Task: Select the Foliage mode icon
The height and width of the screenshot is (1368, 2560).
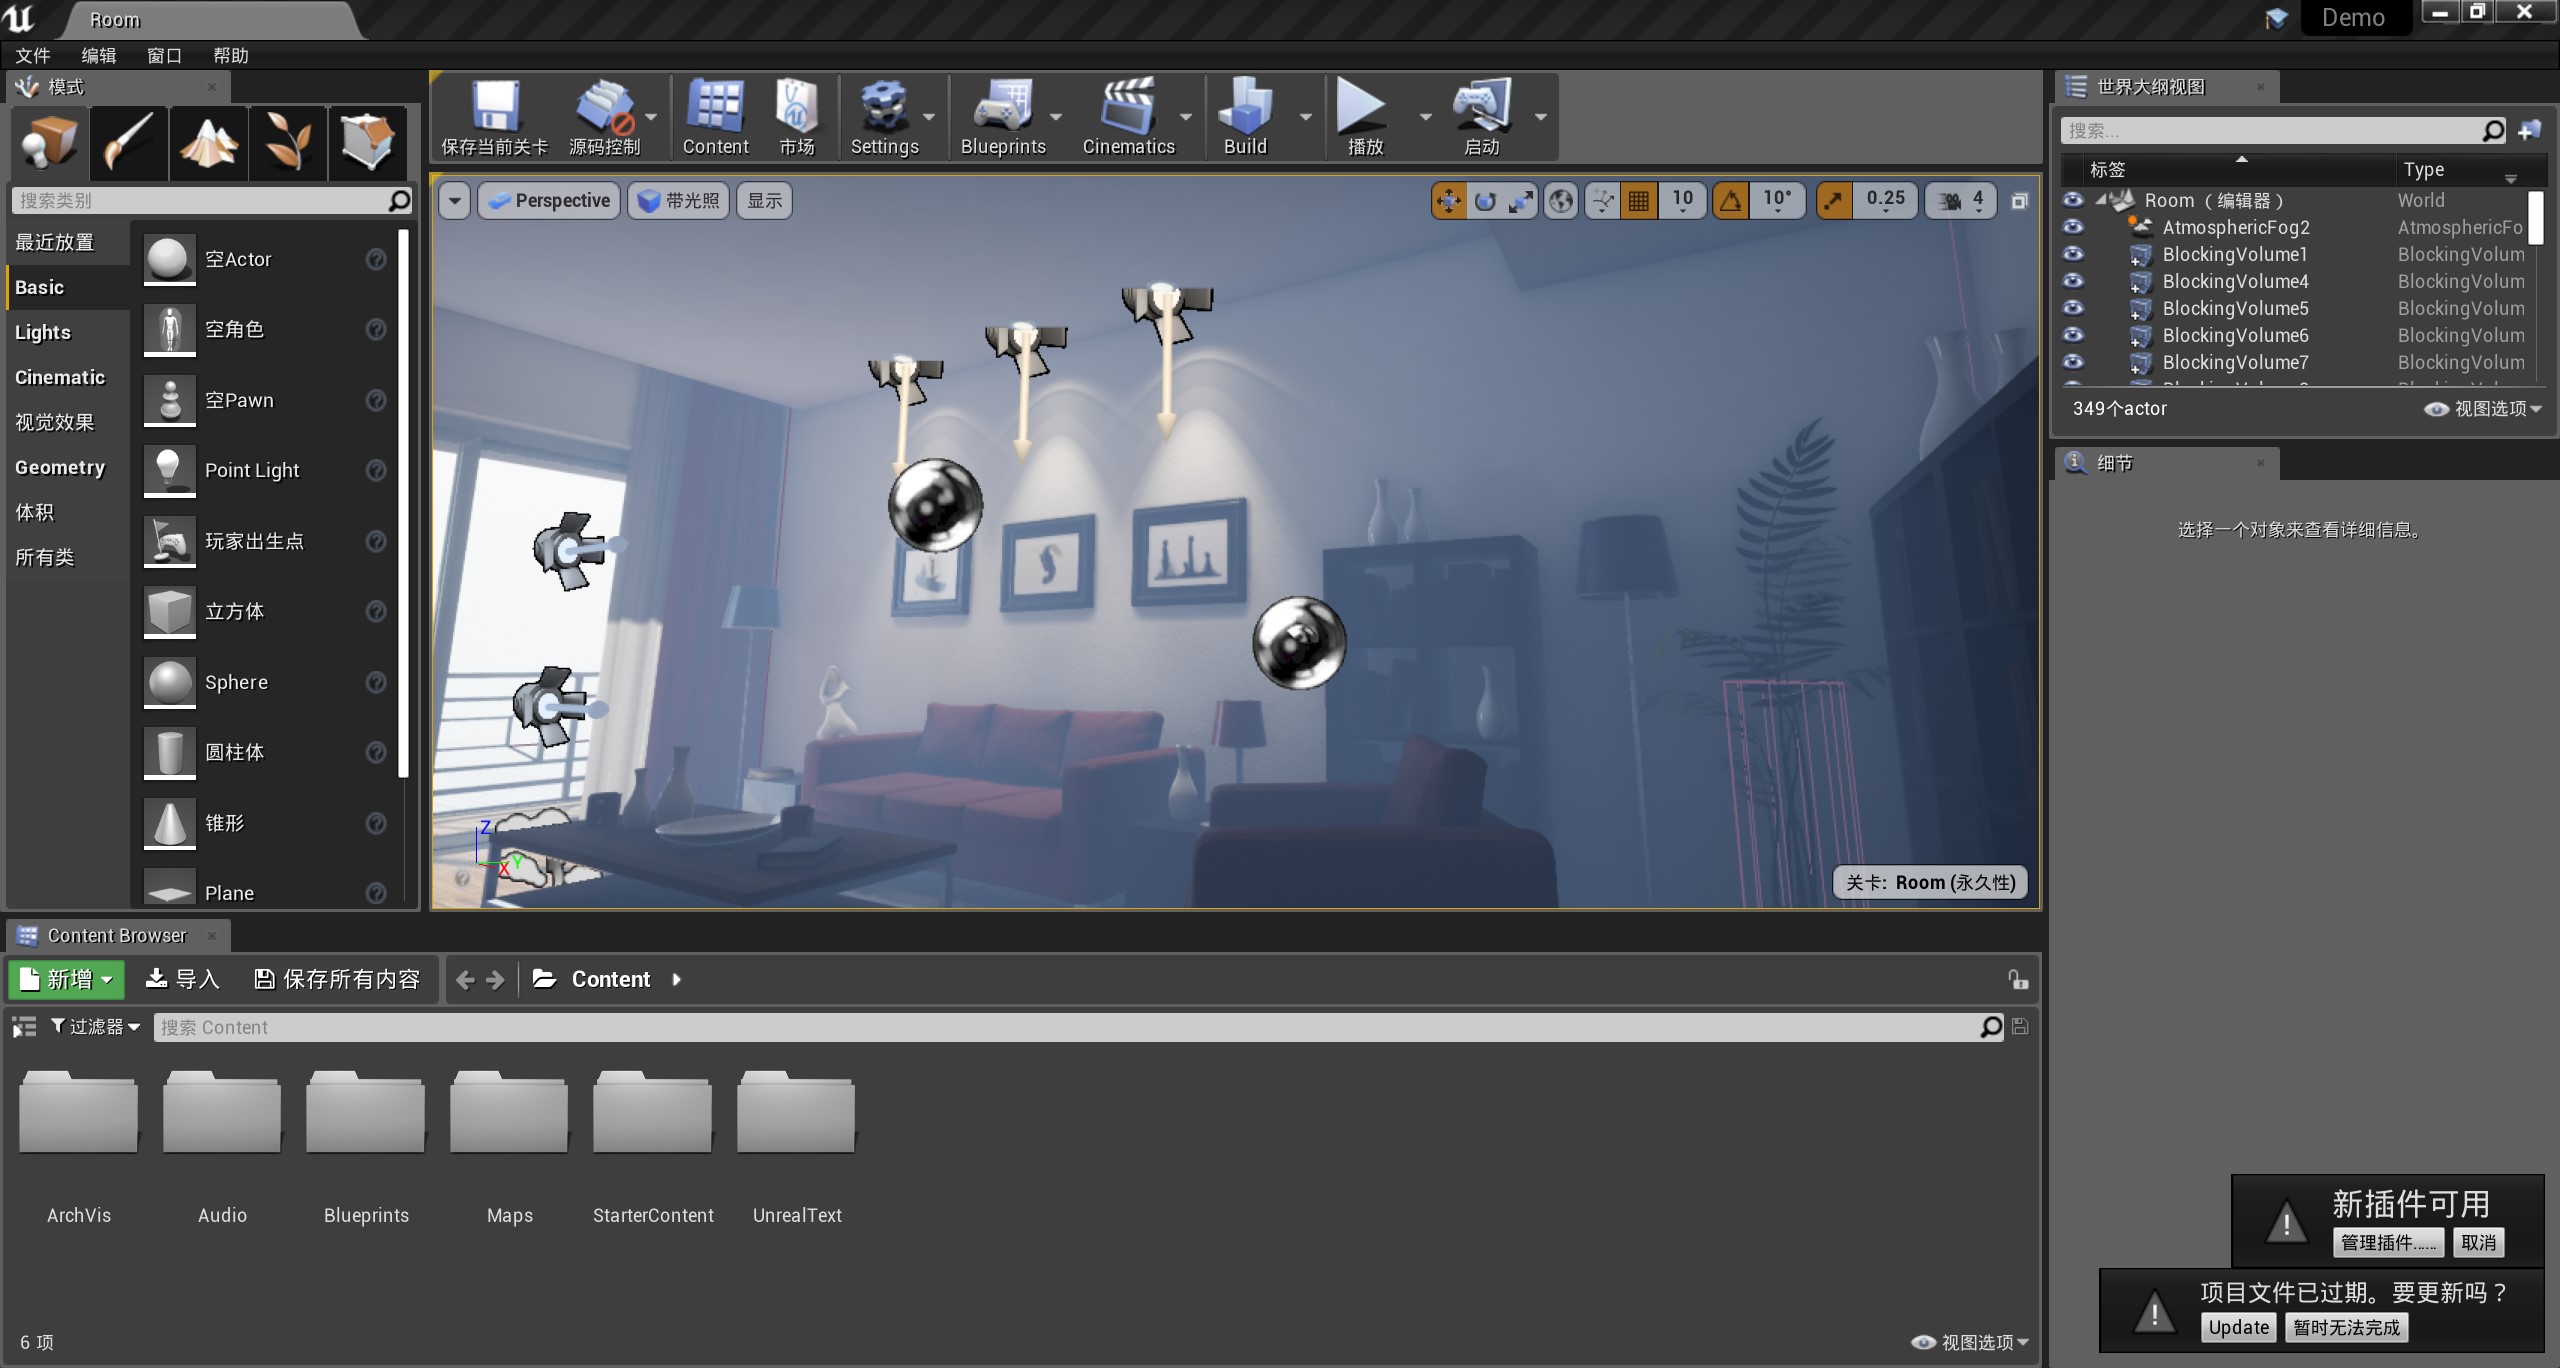Action: (x=288, y=141)
